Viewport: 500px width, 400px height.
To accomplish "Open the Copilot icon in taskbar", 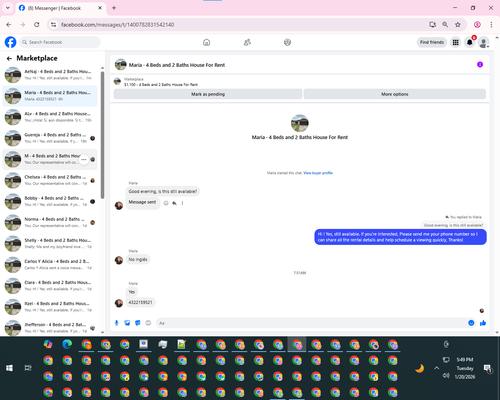I will 48,344.
